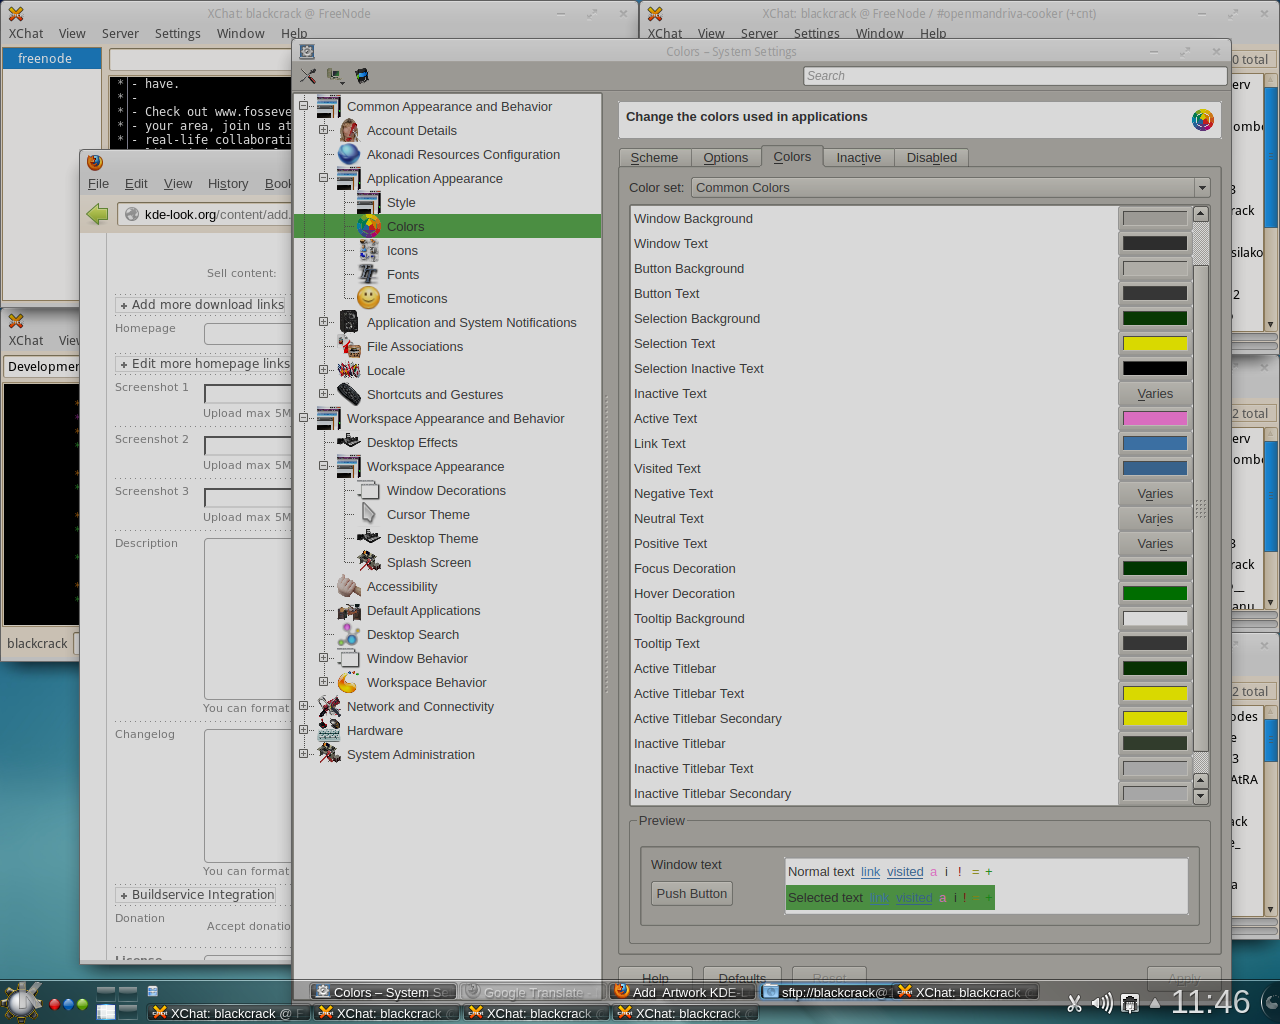The image size is (1280, 1024).
Task: Switch to Google Translate task in taskbar
Action: (x=533, y=992)
